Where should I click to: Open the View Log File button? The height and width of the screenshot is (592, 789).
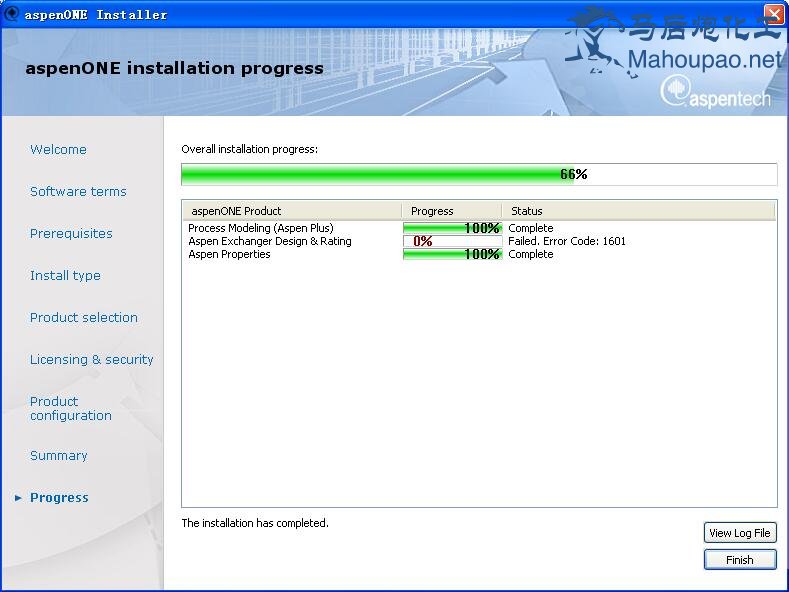pos(740,533)
